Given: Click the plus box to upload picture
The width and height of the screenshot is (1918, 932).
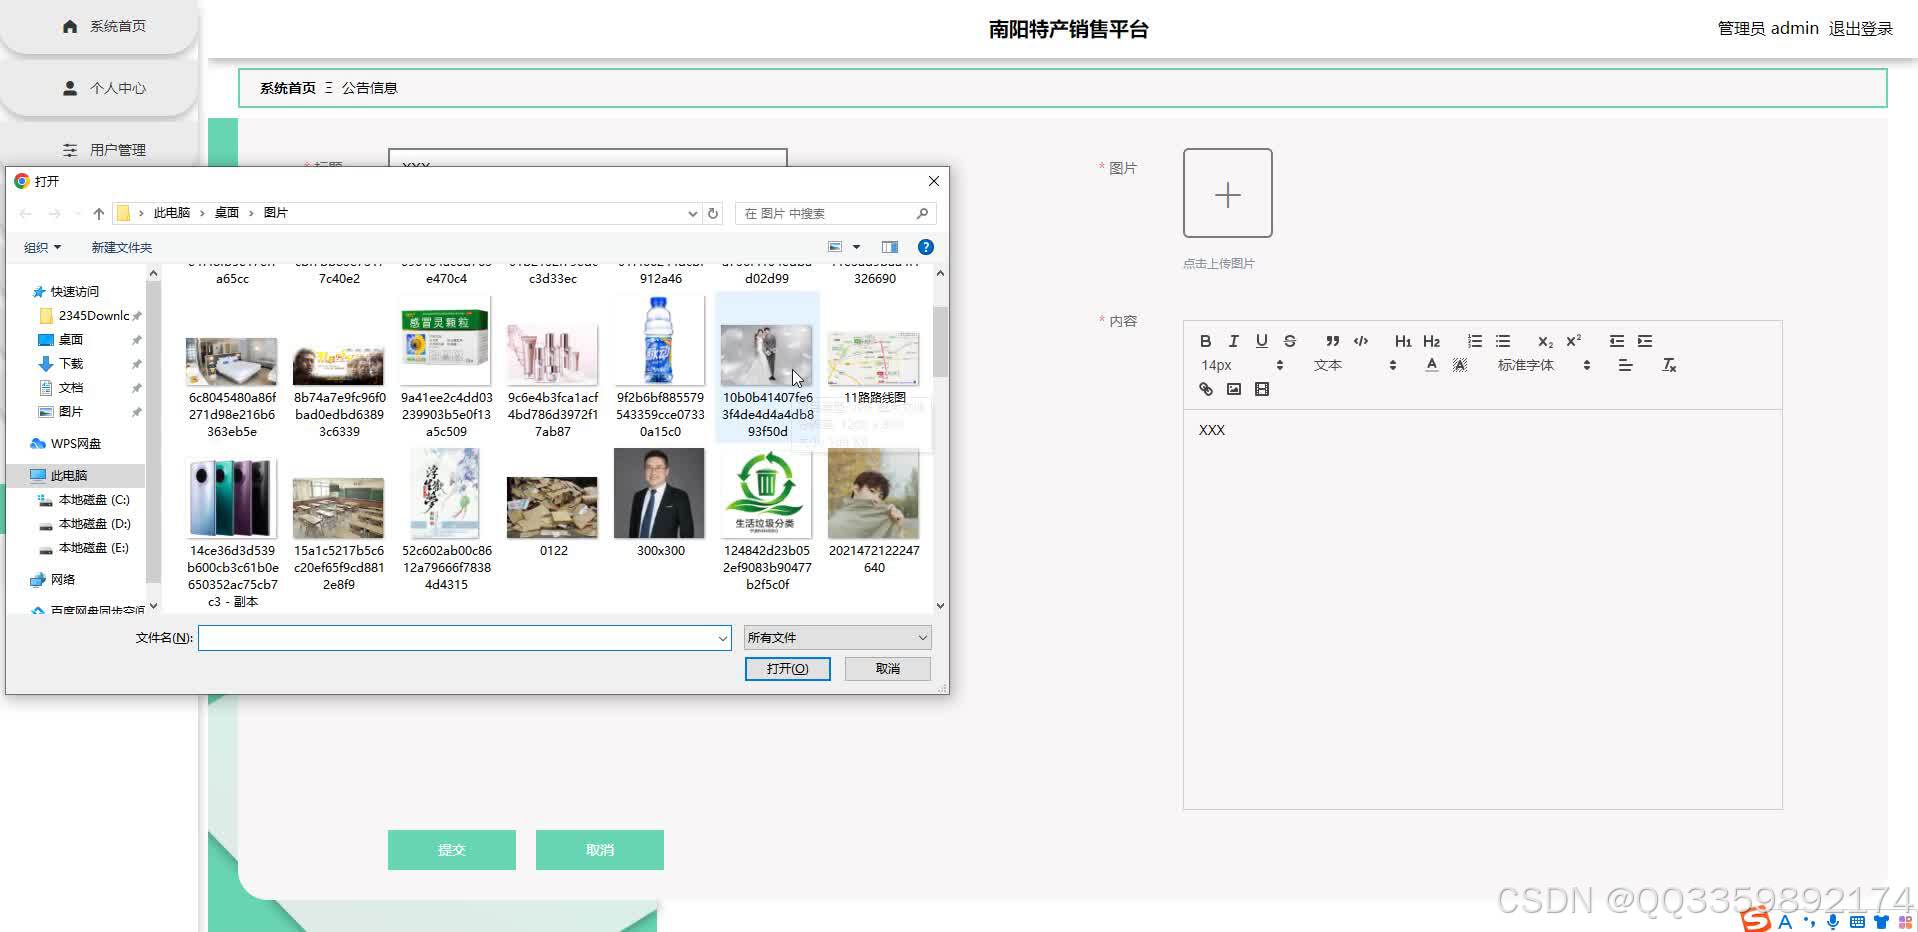Looking at the screenshot, I should [x=1227, y=193].
